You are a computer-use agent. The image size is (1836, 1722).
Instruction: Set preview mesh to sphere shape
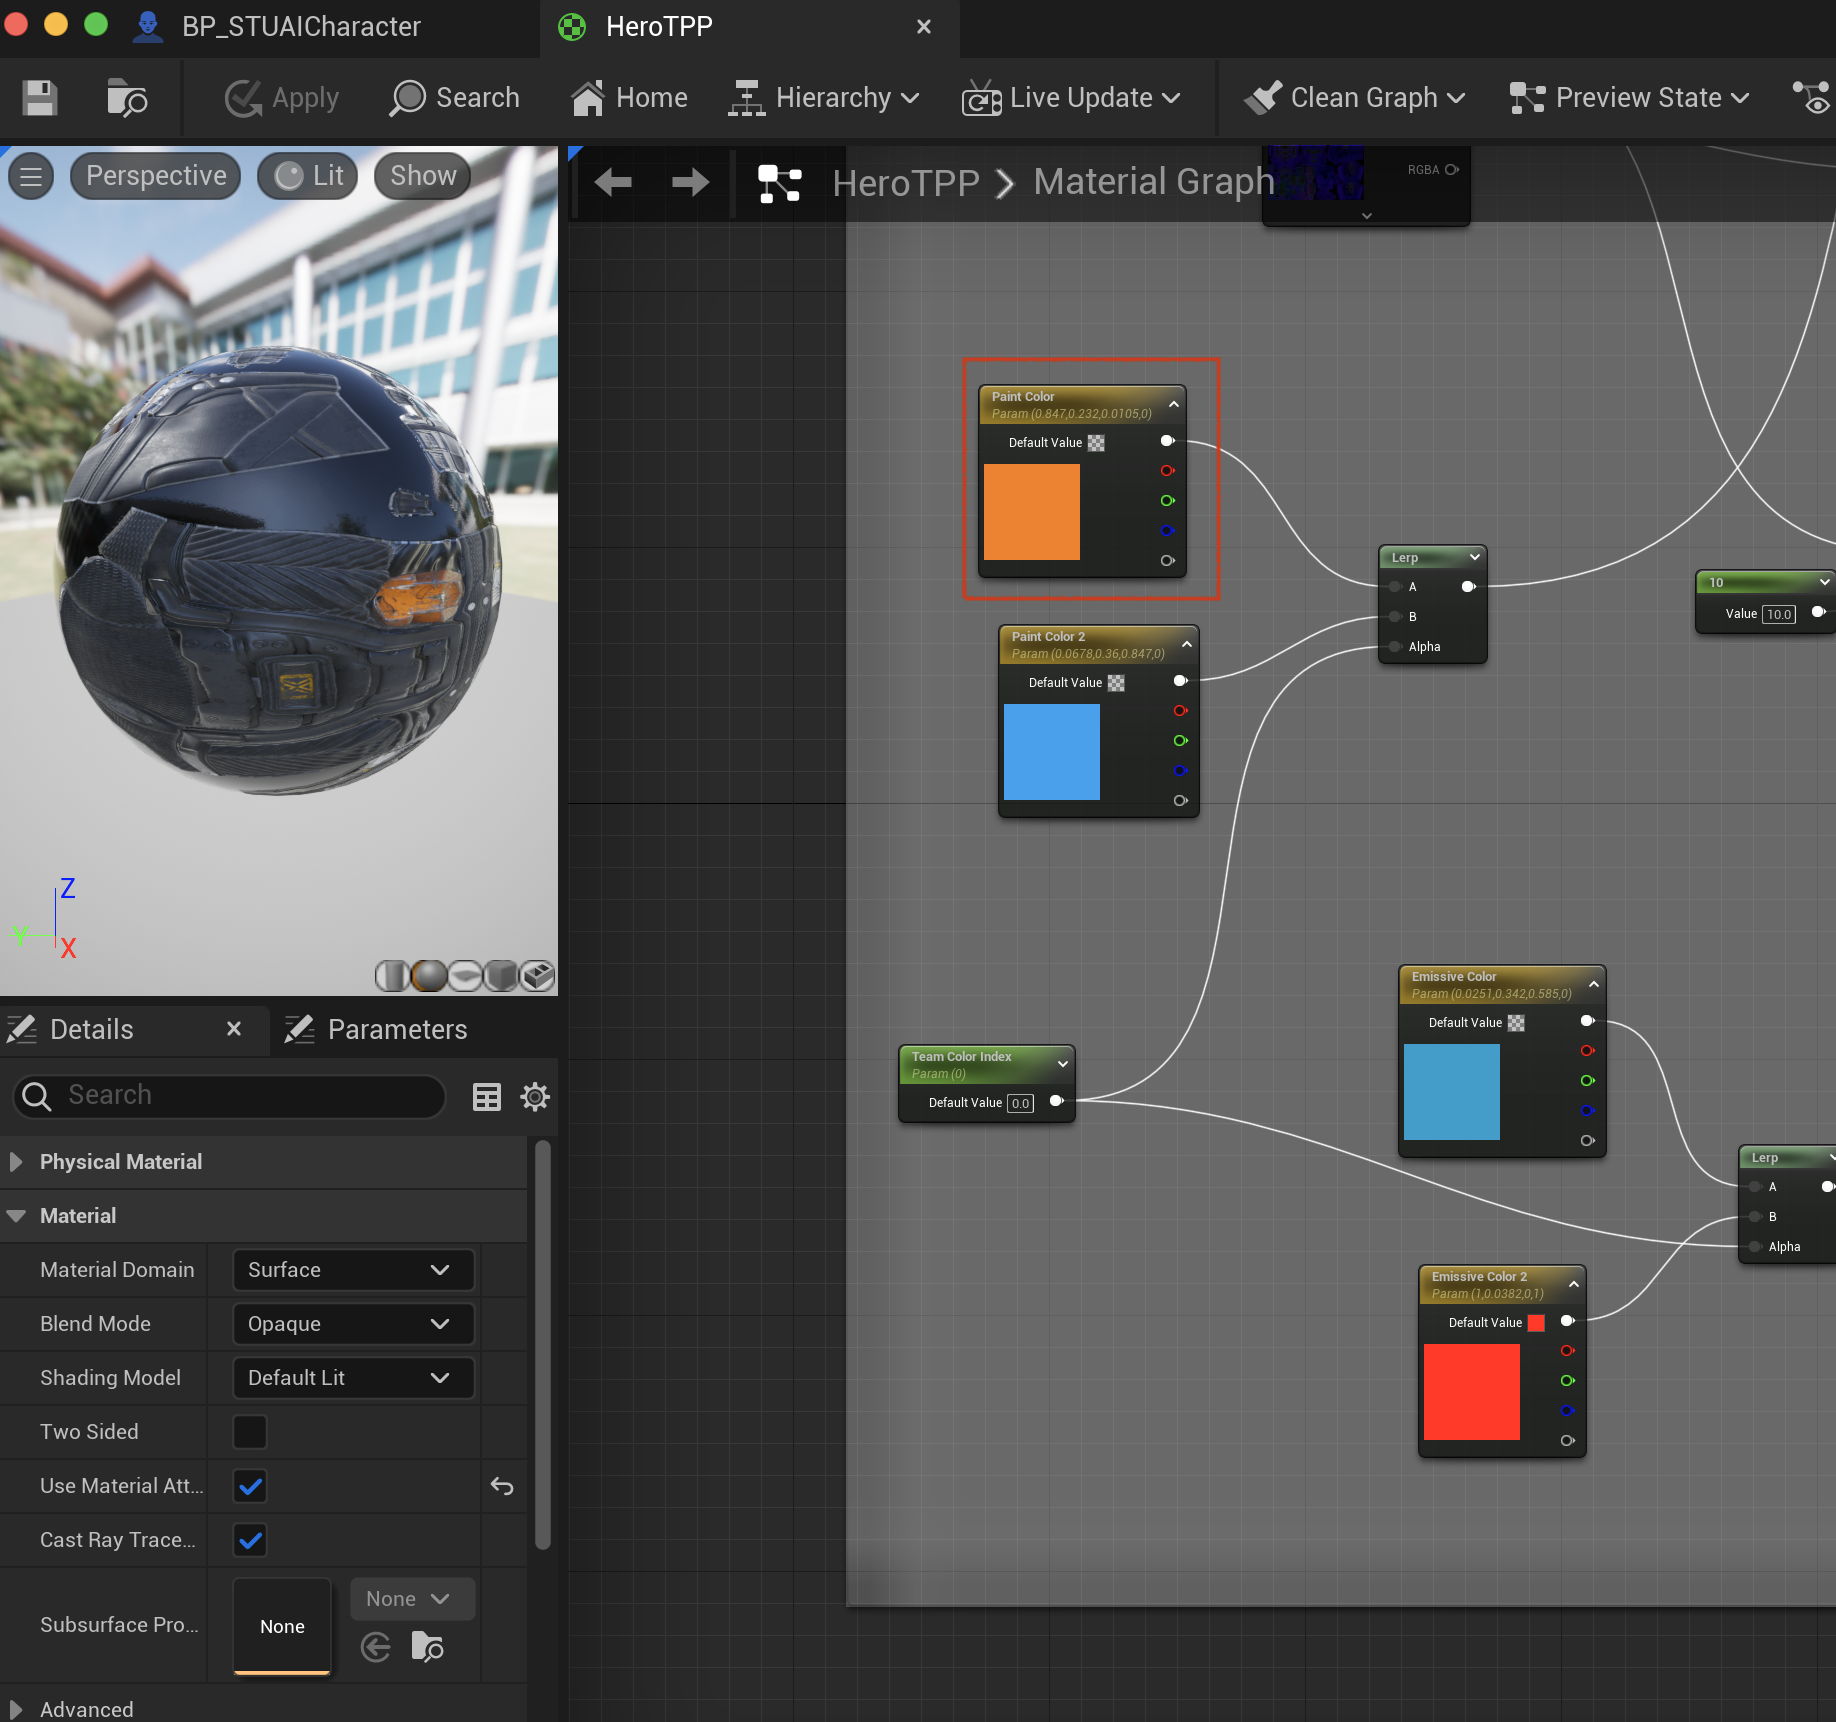click(x=428, y=975)
